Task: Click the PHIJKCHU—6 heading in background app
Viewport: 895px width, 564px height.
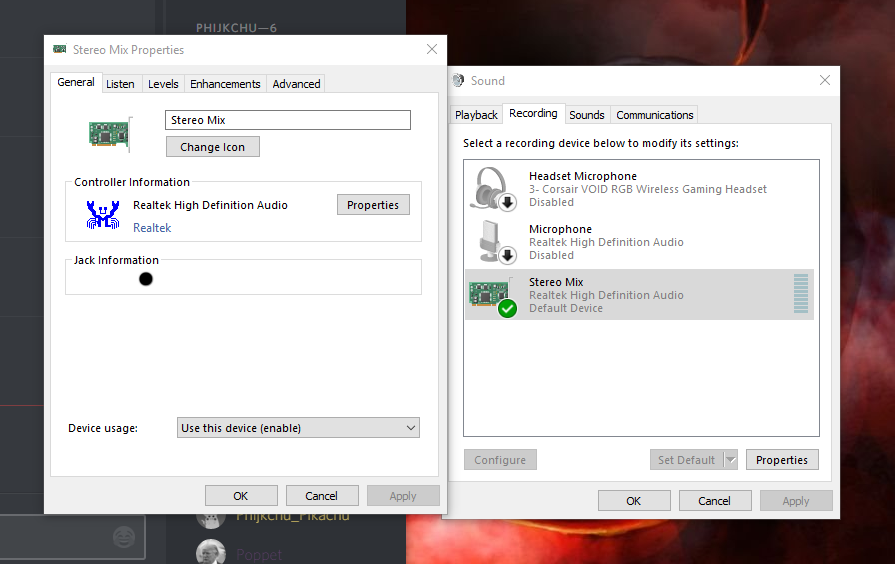Action: pos(236,28)
